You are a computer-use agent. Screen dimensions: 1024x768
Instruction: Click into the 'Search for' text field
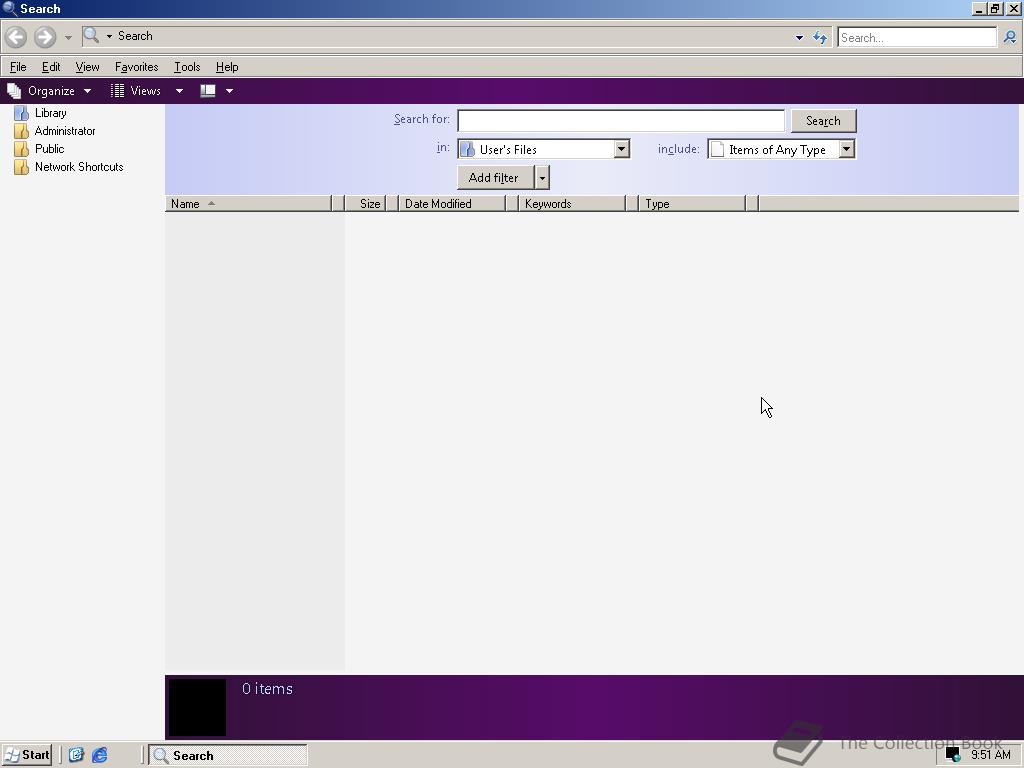point(620,121)
